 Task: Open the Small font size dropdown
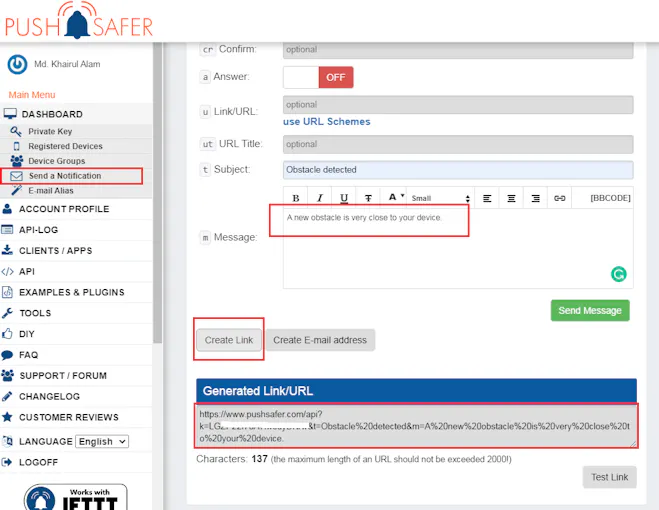(440, 198)
